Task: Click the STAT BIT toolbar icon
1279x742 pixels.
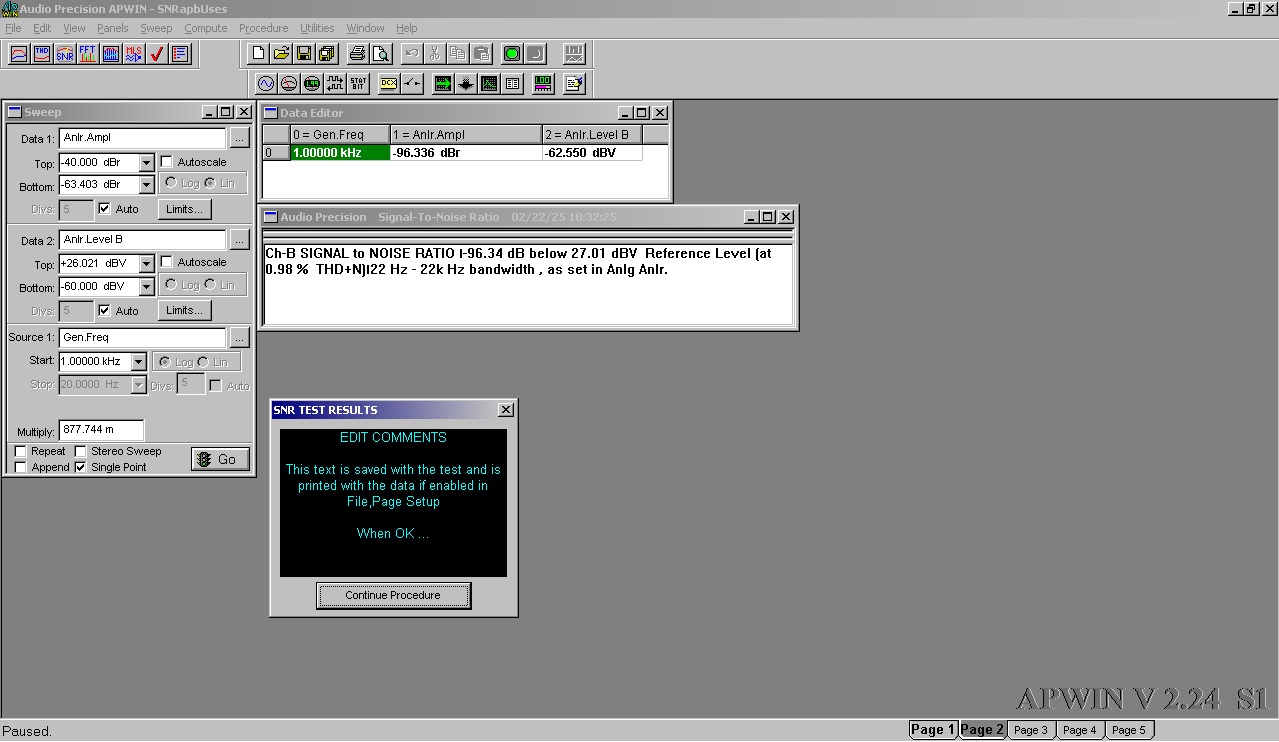Action: (358, 84)
